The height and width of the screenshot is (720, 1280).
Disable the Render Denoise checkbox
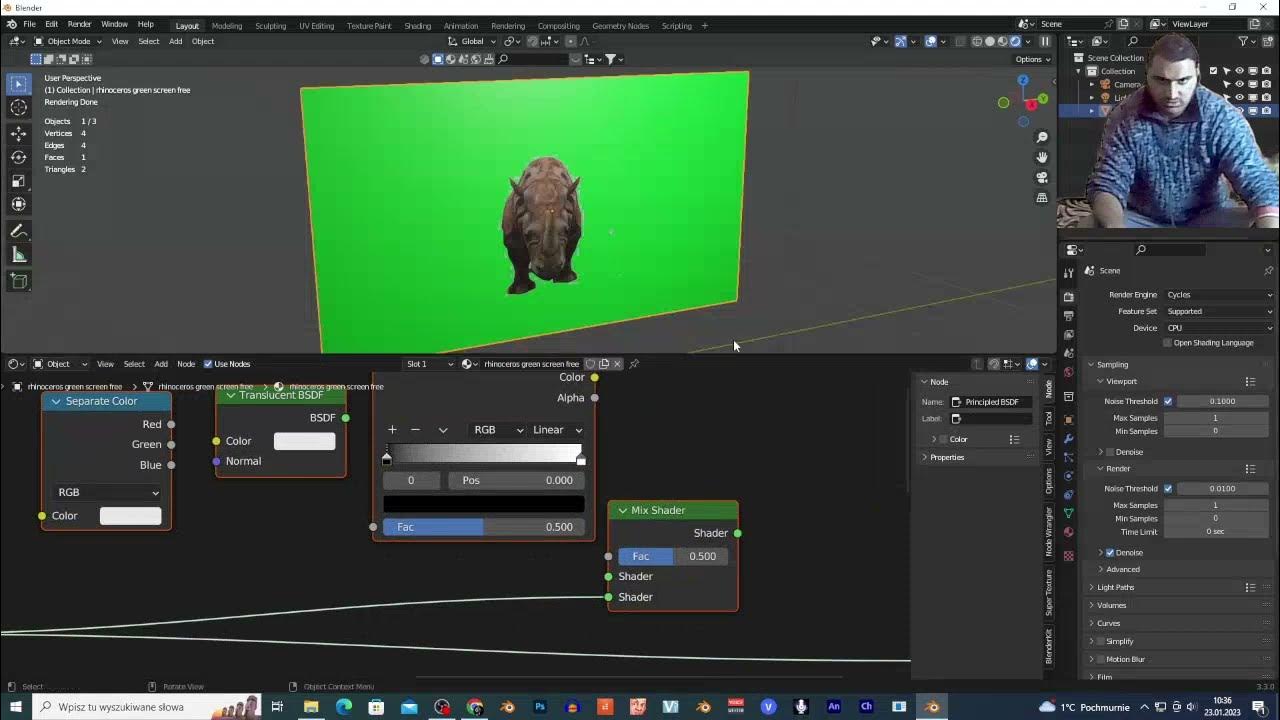click(x=1110, y=553)
